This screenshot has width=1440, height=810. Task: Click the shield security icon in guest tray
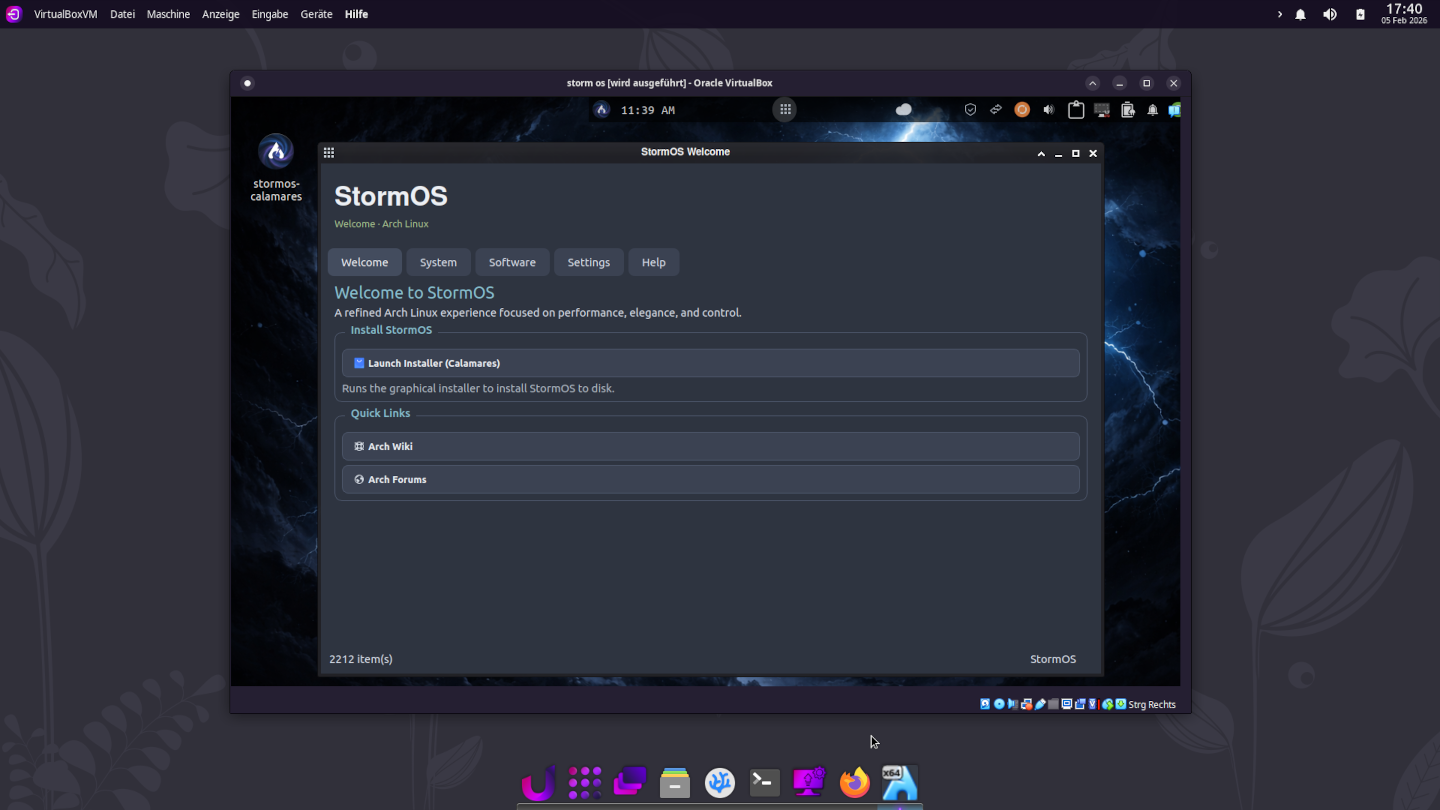click(x=970, y=110)
